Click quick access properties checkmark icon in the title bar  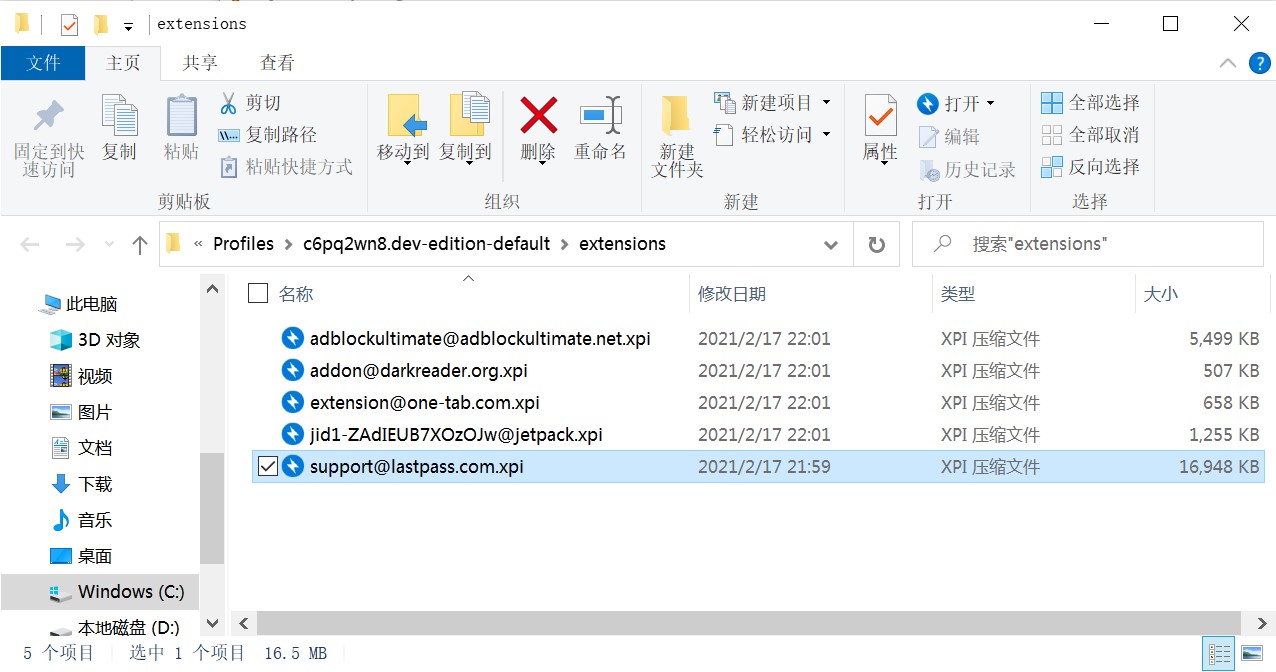(70, 24)
